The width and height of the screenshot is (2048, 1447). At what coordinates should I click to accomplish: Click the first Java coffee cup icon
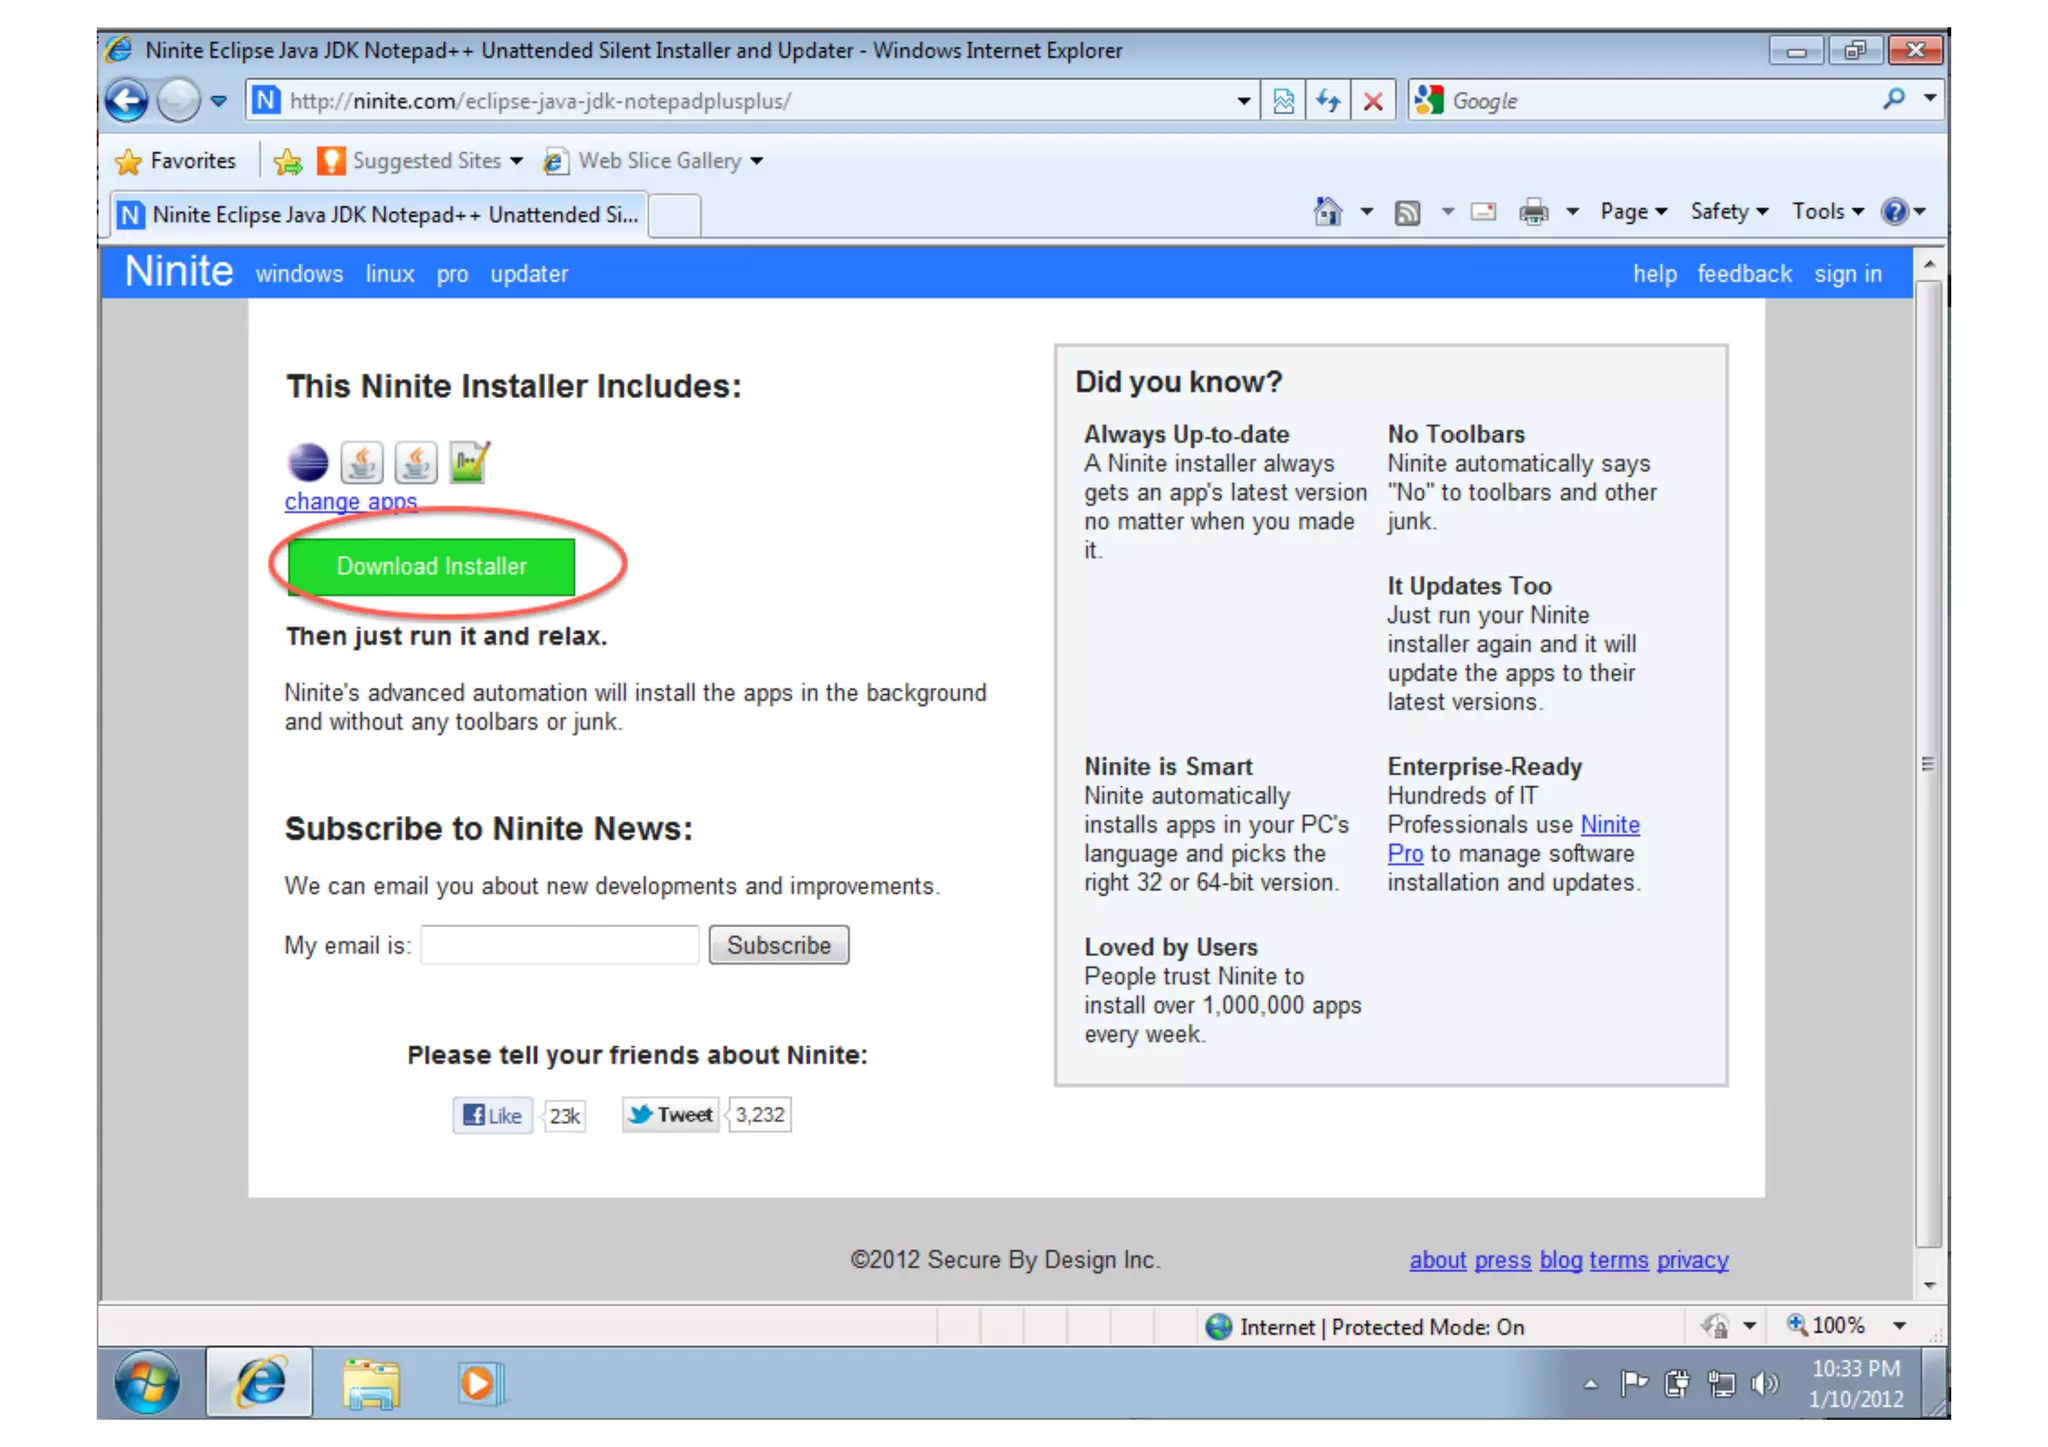pyautogui.click(x=362, y=463)
